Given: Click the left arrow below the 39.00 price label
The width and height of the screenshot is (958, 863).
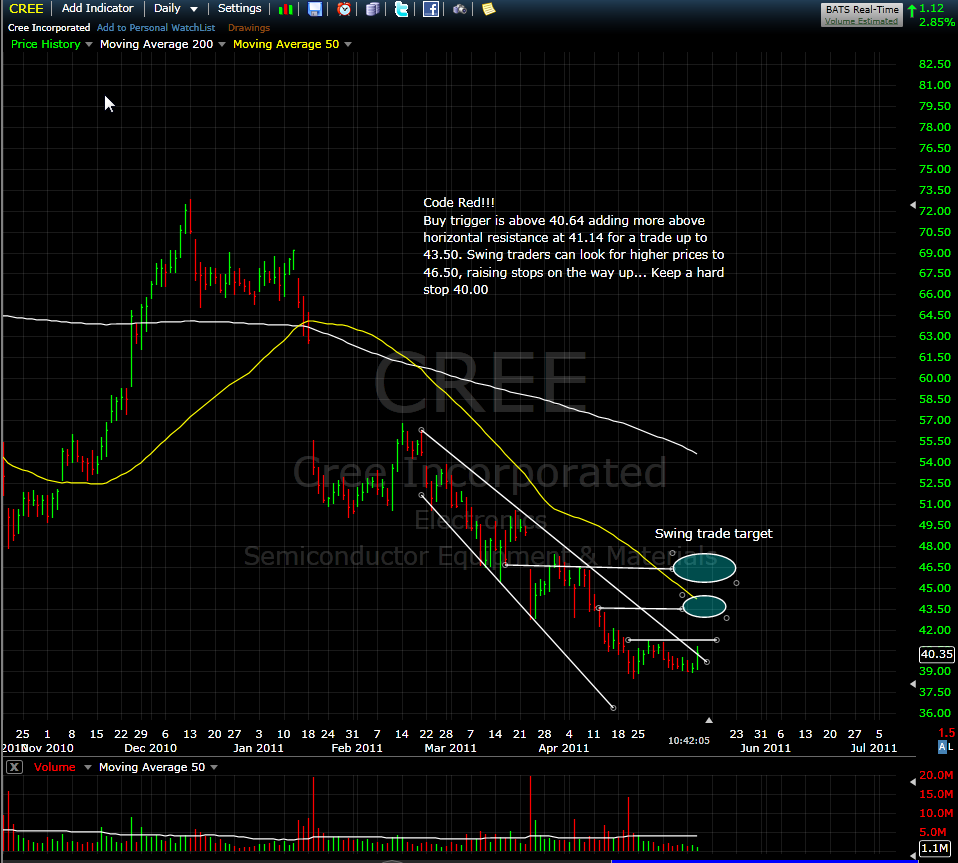Looking at the screenshot, I should pos(913,683).
